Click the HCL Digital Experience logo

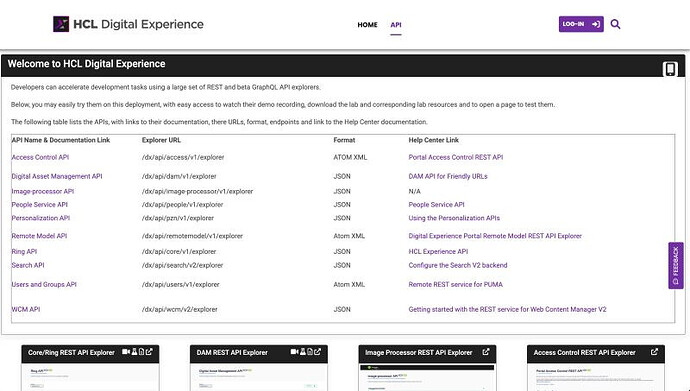(128, 24)
